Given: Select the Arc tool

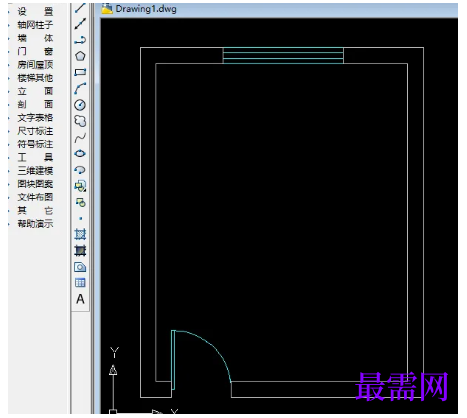Looking at the screenshot, I should pyautogui.click(x=80, y=88).
